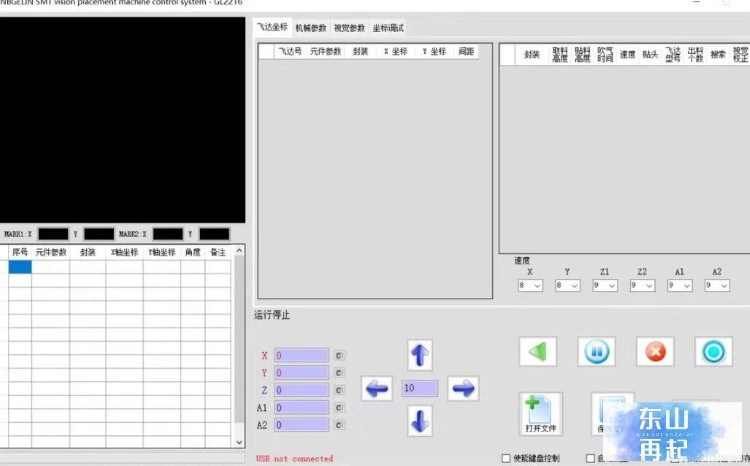Click the C clear button beside X field

coord(339,355)
